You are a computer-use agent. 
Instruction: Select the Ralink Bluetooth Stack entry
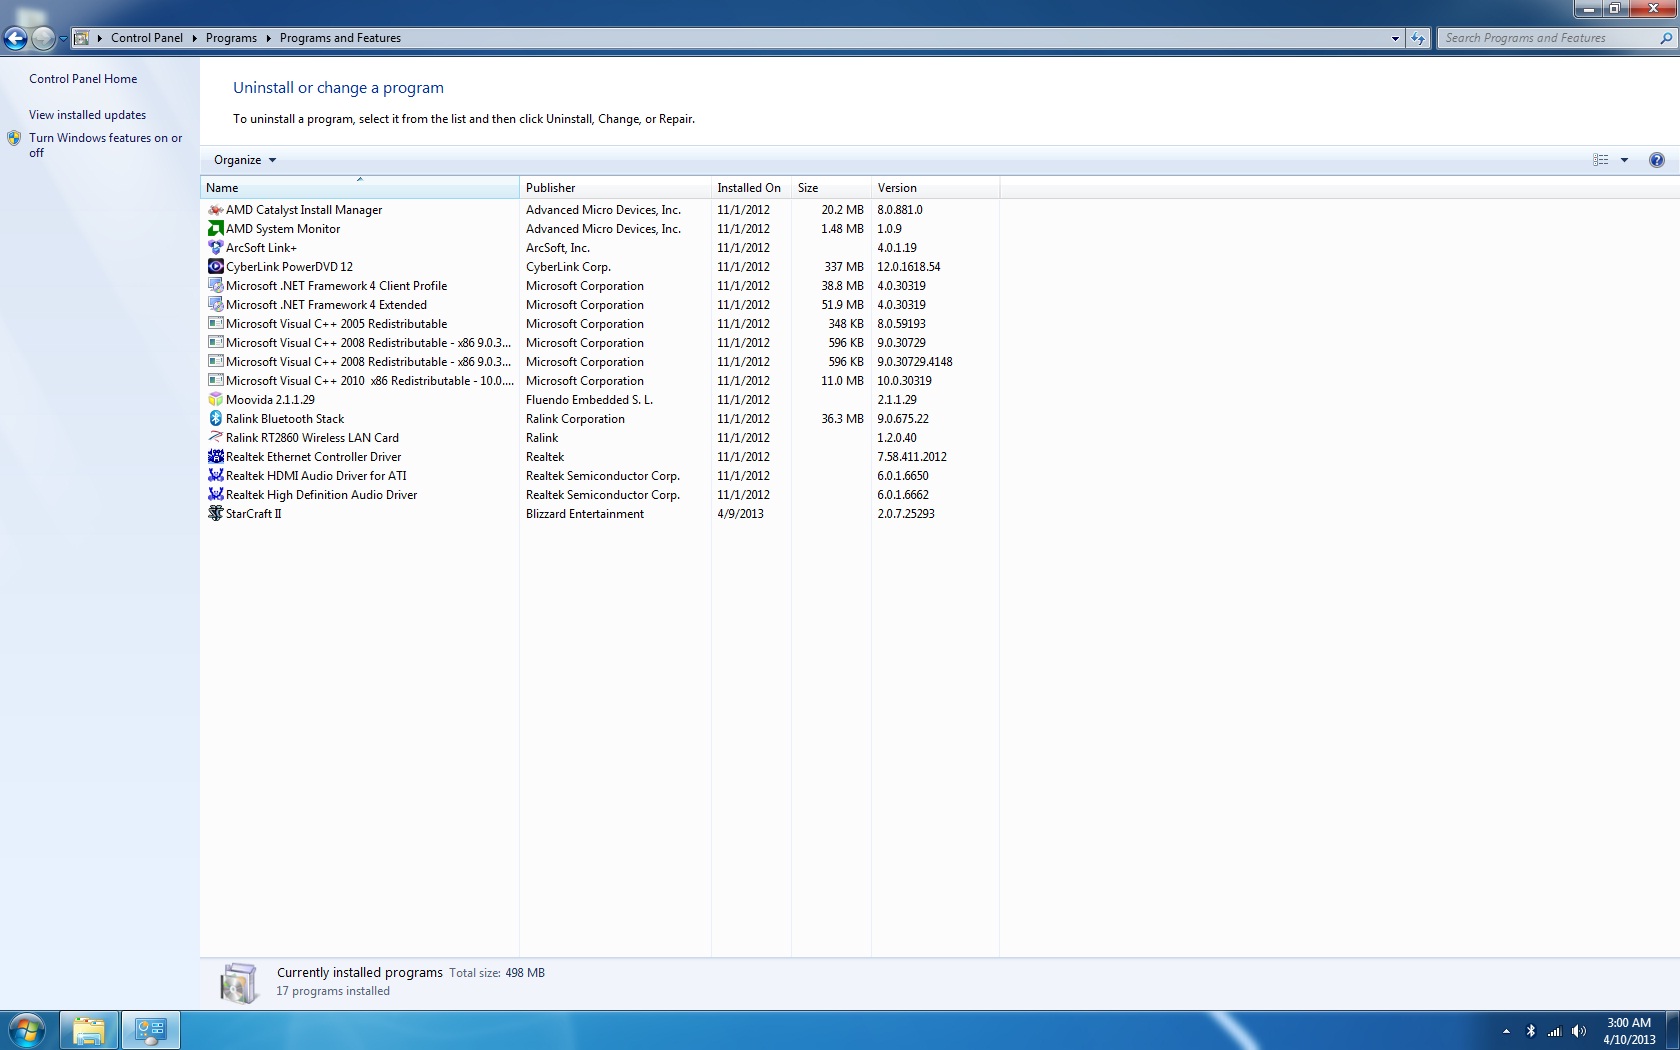click(600, 419)
